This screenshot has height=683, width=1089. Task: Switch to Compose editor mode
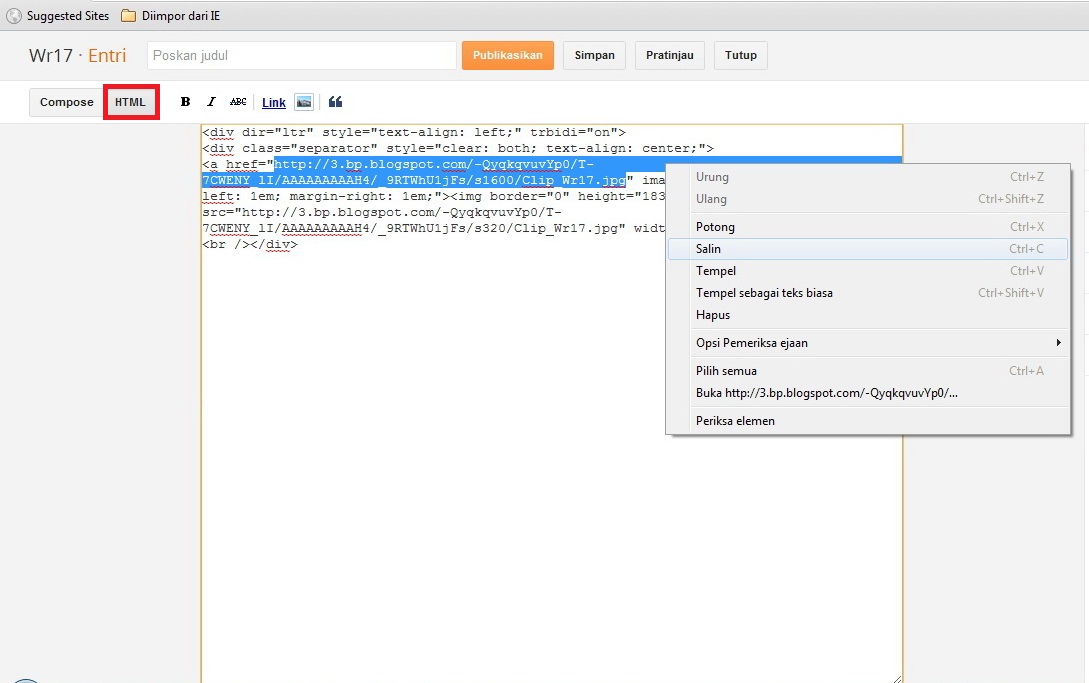(67, 102)
